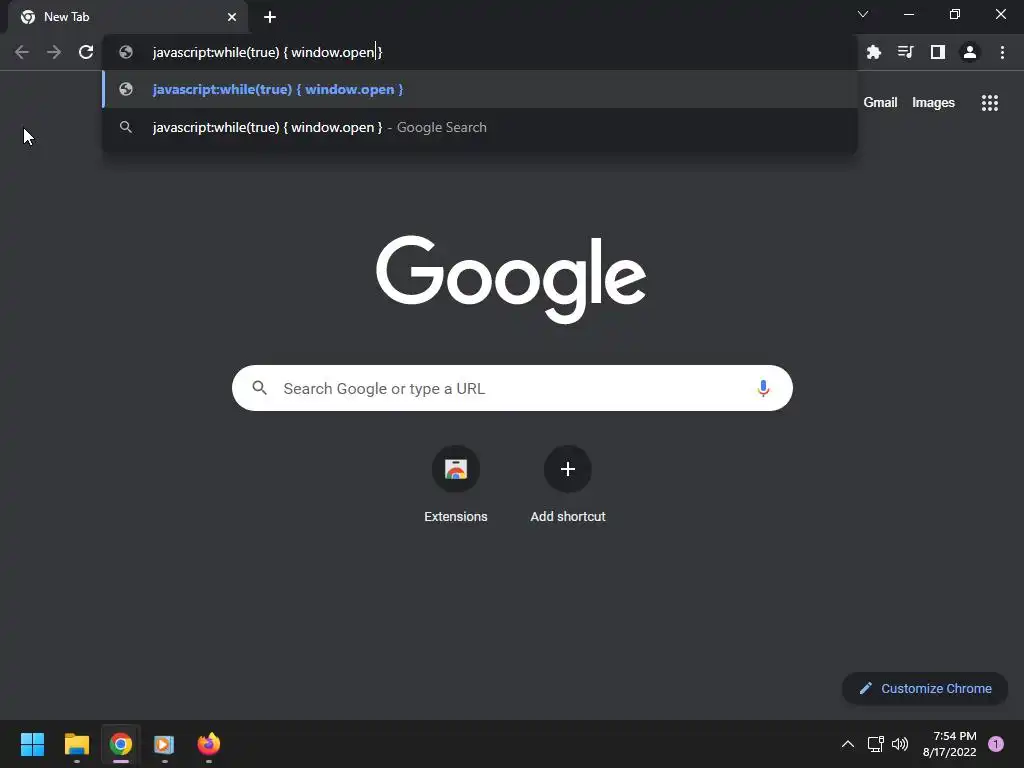Screen dimensions: 1024x768
Task: Open the media controls icon
Action: [x=906, y=52]
